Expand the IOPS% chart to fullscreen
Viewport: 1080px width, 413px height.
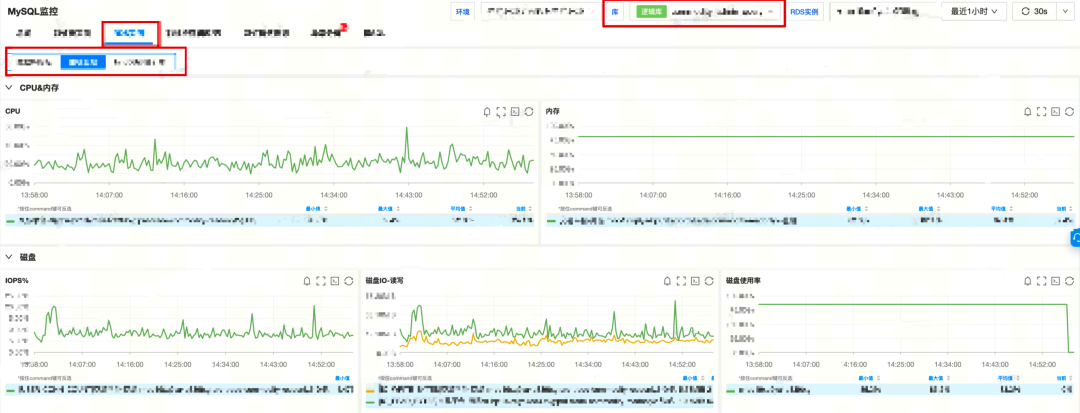click(321, 281)
